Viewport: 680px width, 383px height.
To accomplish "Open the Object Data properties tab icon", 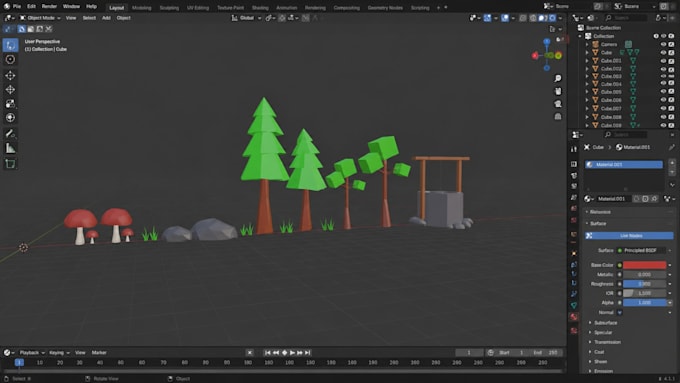I will pyautogui.click(x=574, y=306).
